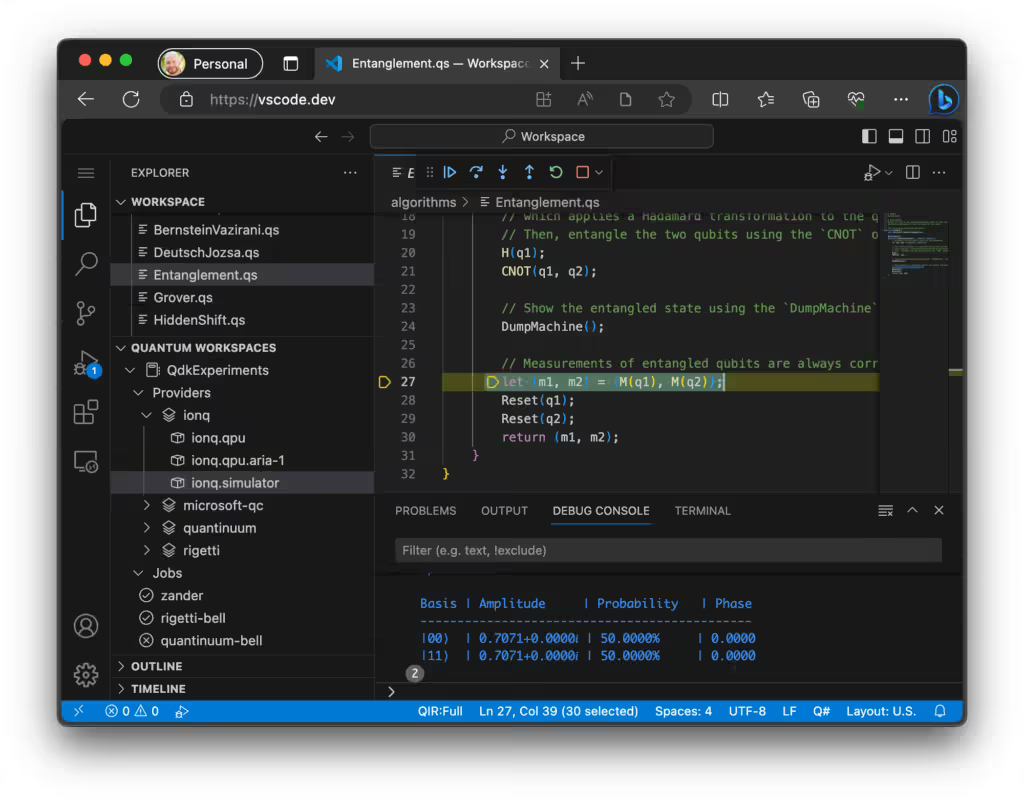Select the ionq.simulator target
Viewport: 1024px width, 802px height.
coord(243,483)
